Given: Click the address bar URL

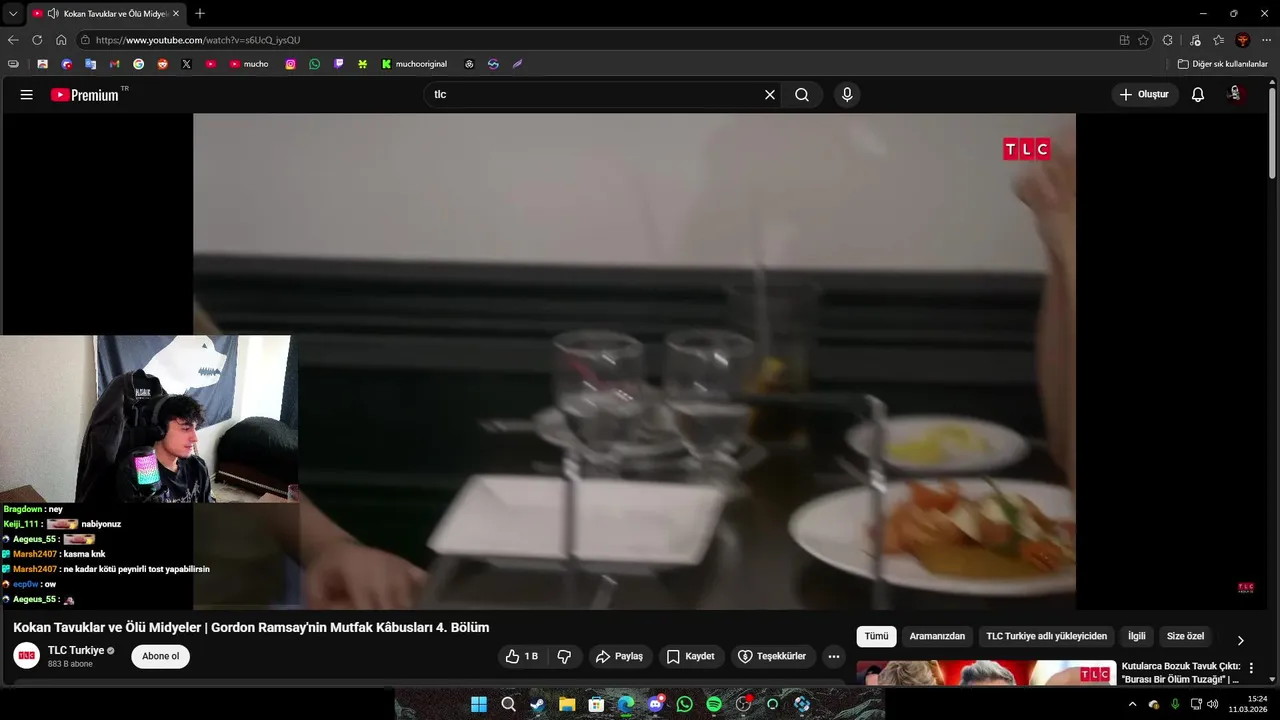Looking at the screenshot, I should [x=198, y=40].
